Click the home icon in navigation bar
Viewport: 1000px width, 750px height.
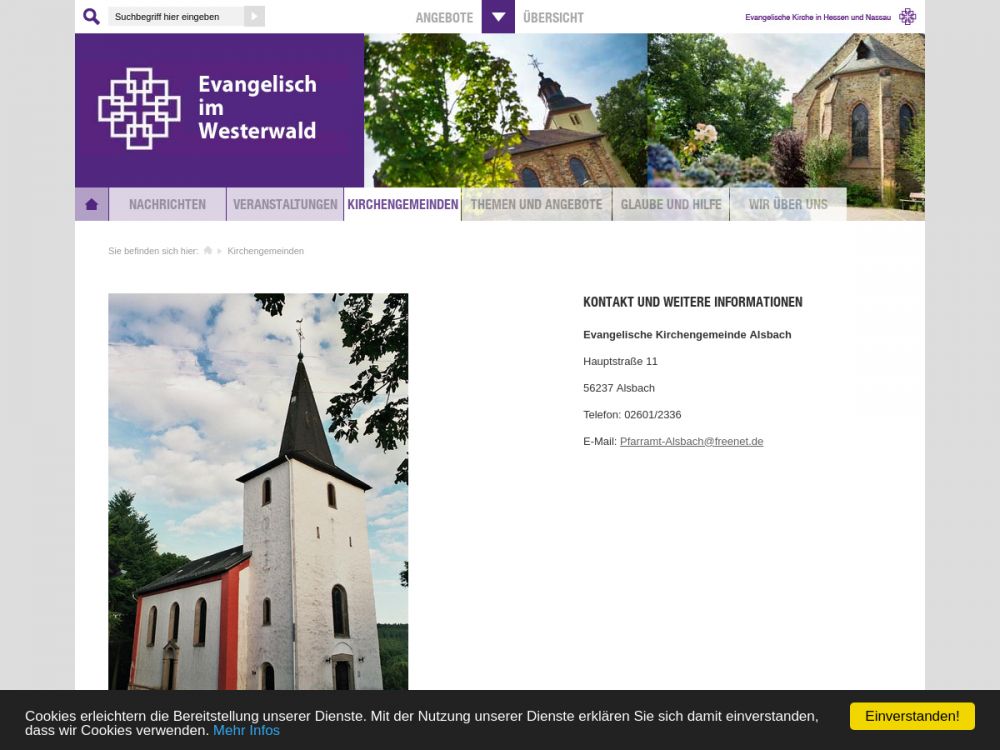(x=92, y=204)
